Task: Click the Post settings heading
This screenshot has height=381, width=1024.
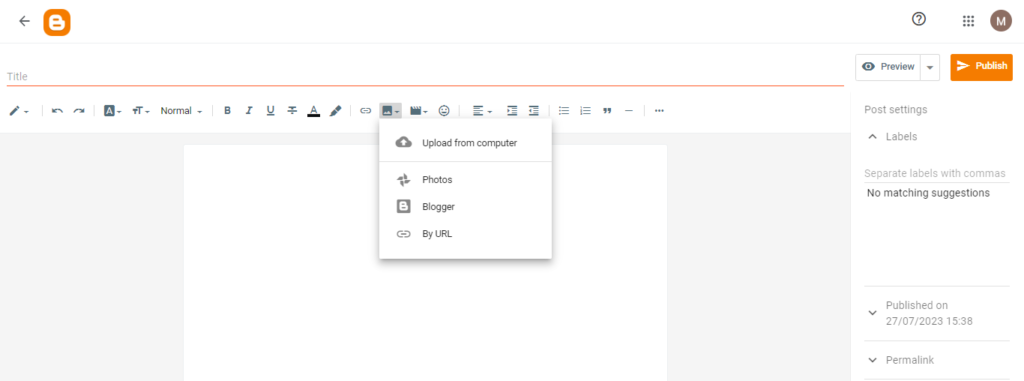Action: (895, 110)
